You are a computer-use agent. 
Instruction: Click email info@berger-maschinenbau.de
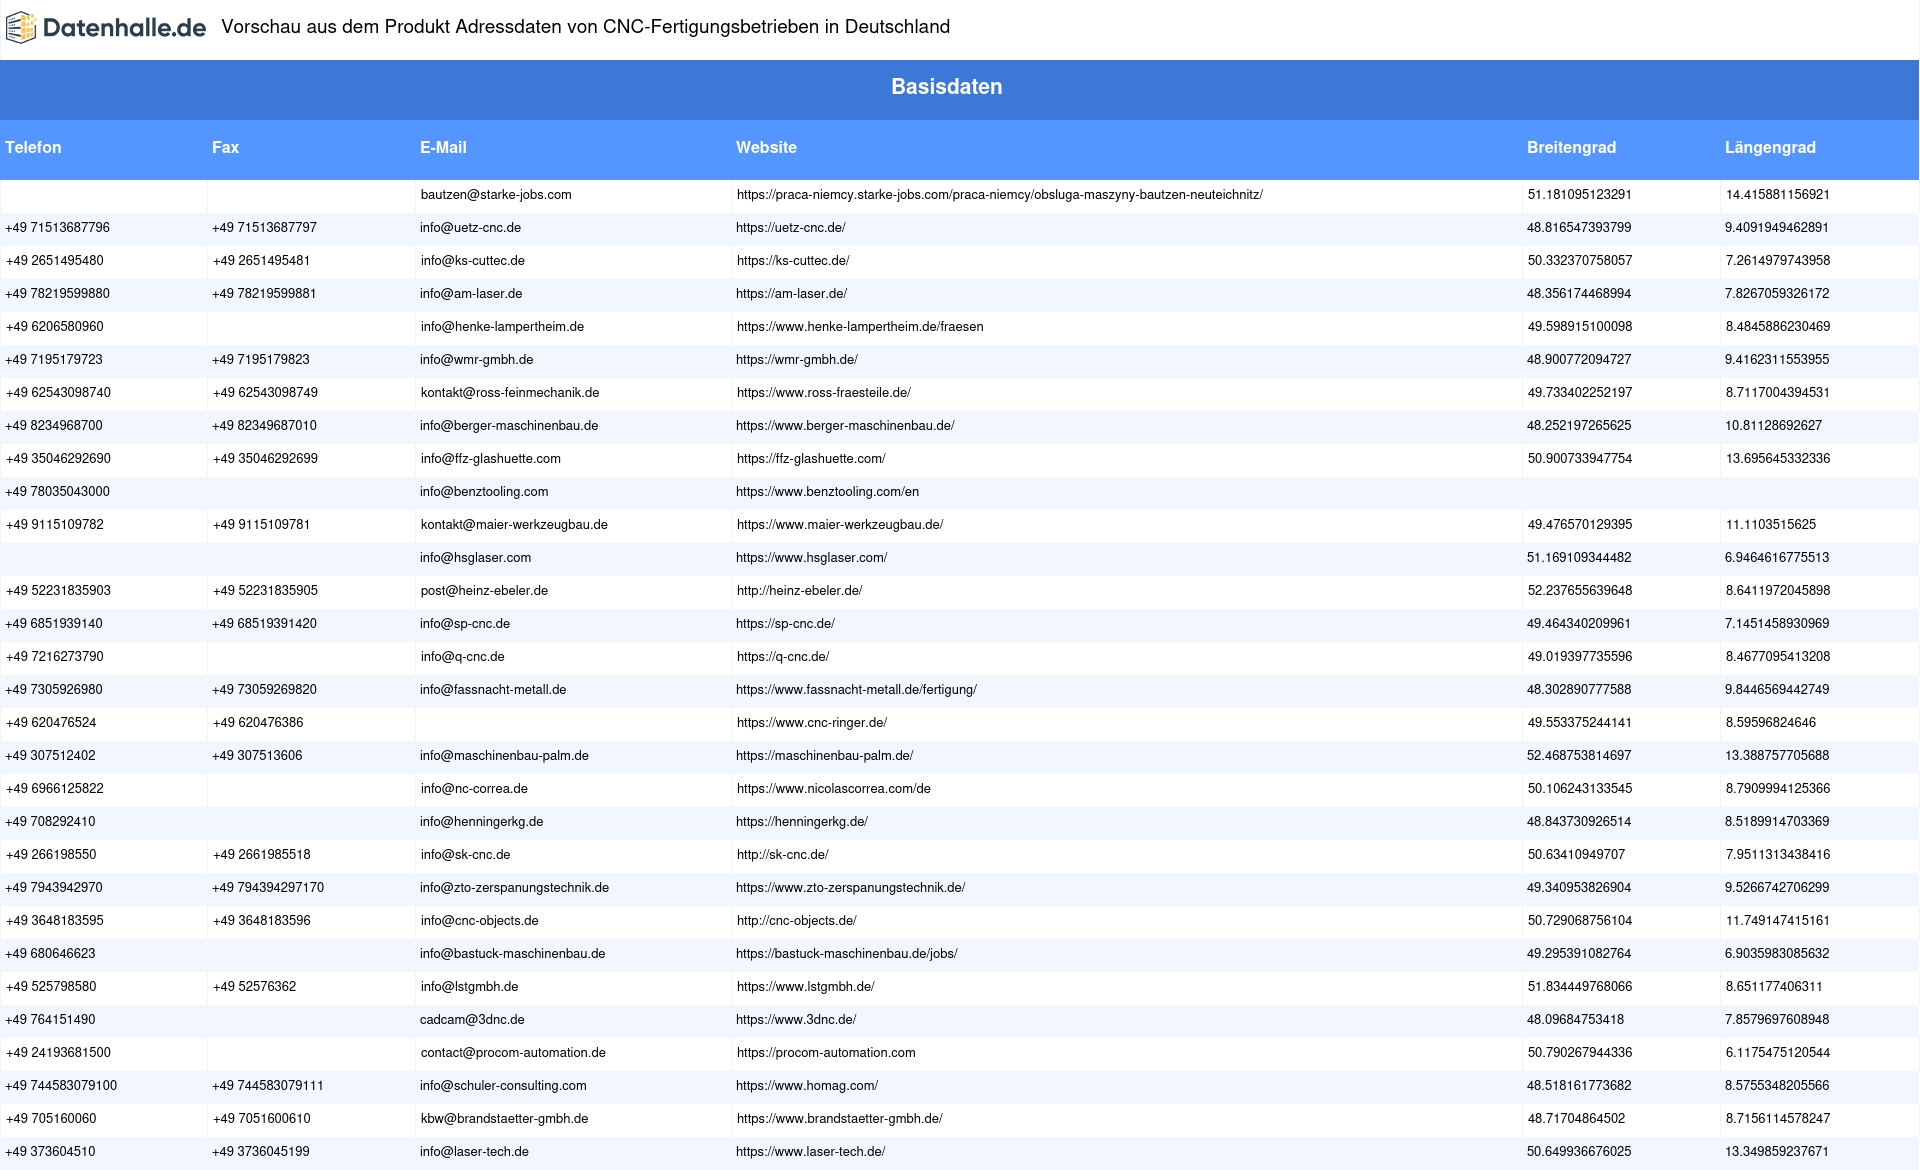(509, 426)
